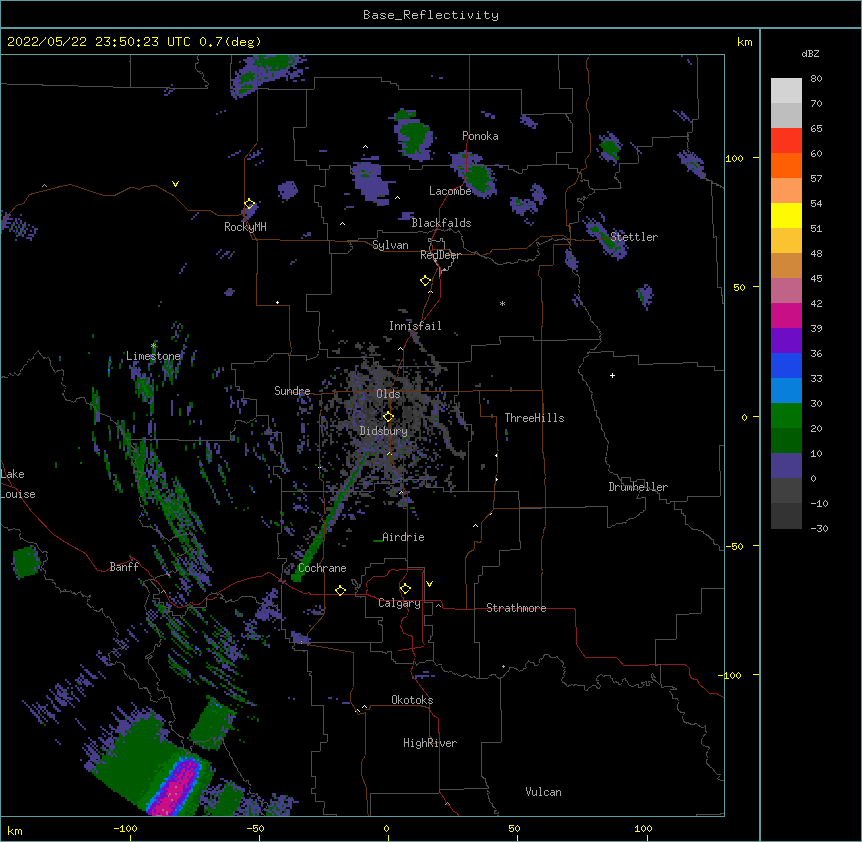Click the Lacombe city label

pyautogui.click(x=450, y=191)
